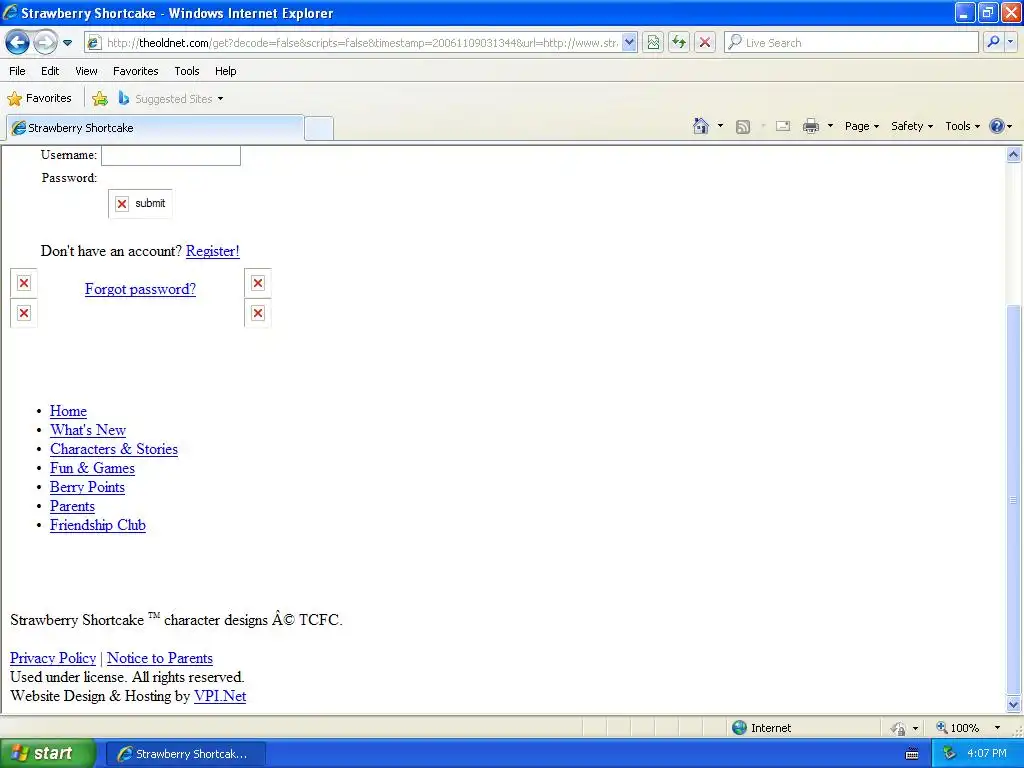The height and width of the screenshot is (768, 1024).
Task: Click the Print icon
Action: (x=811, y=126)
